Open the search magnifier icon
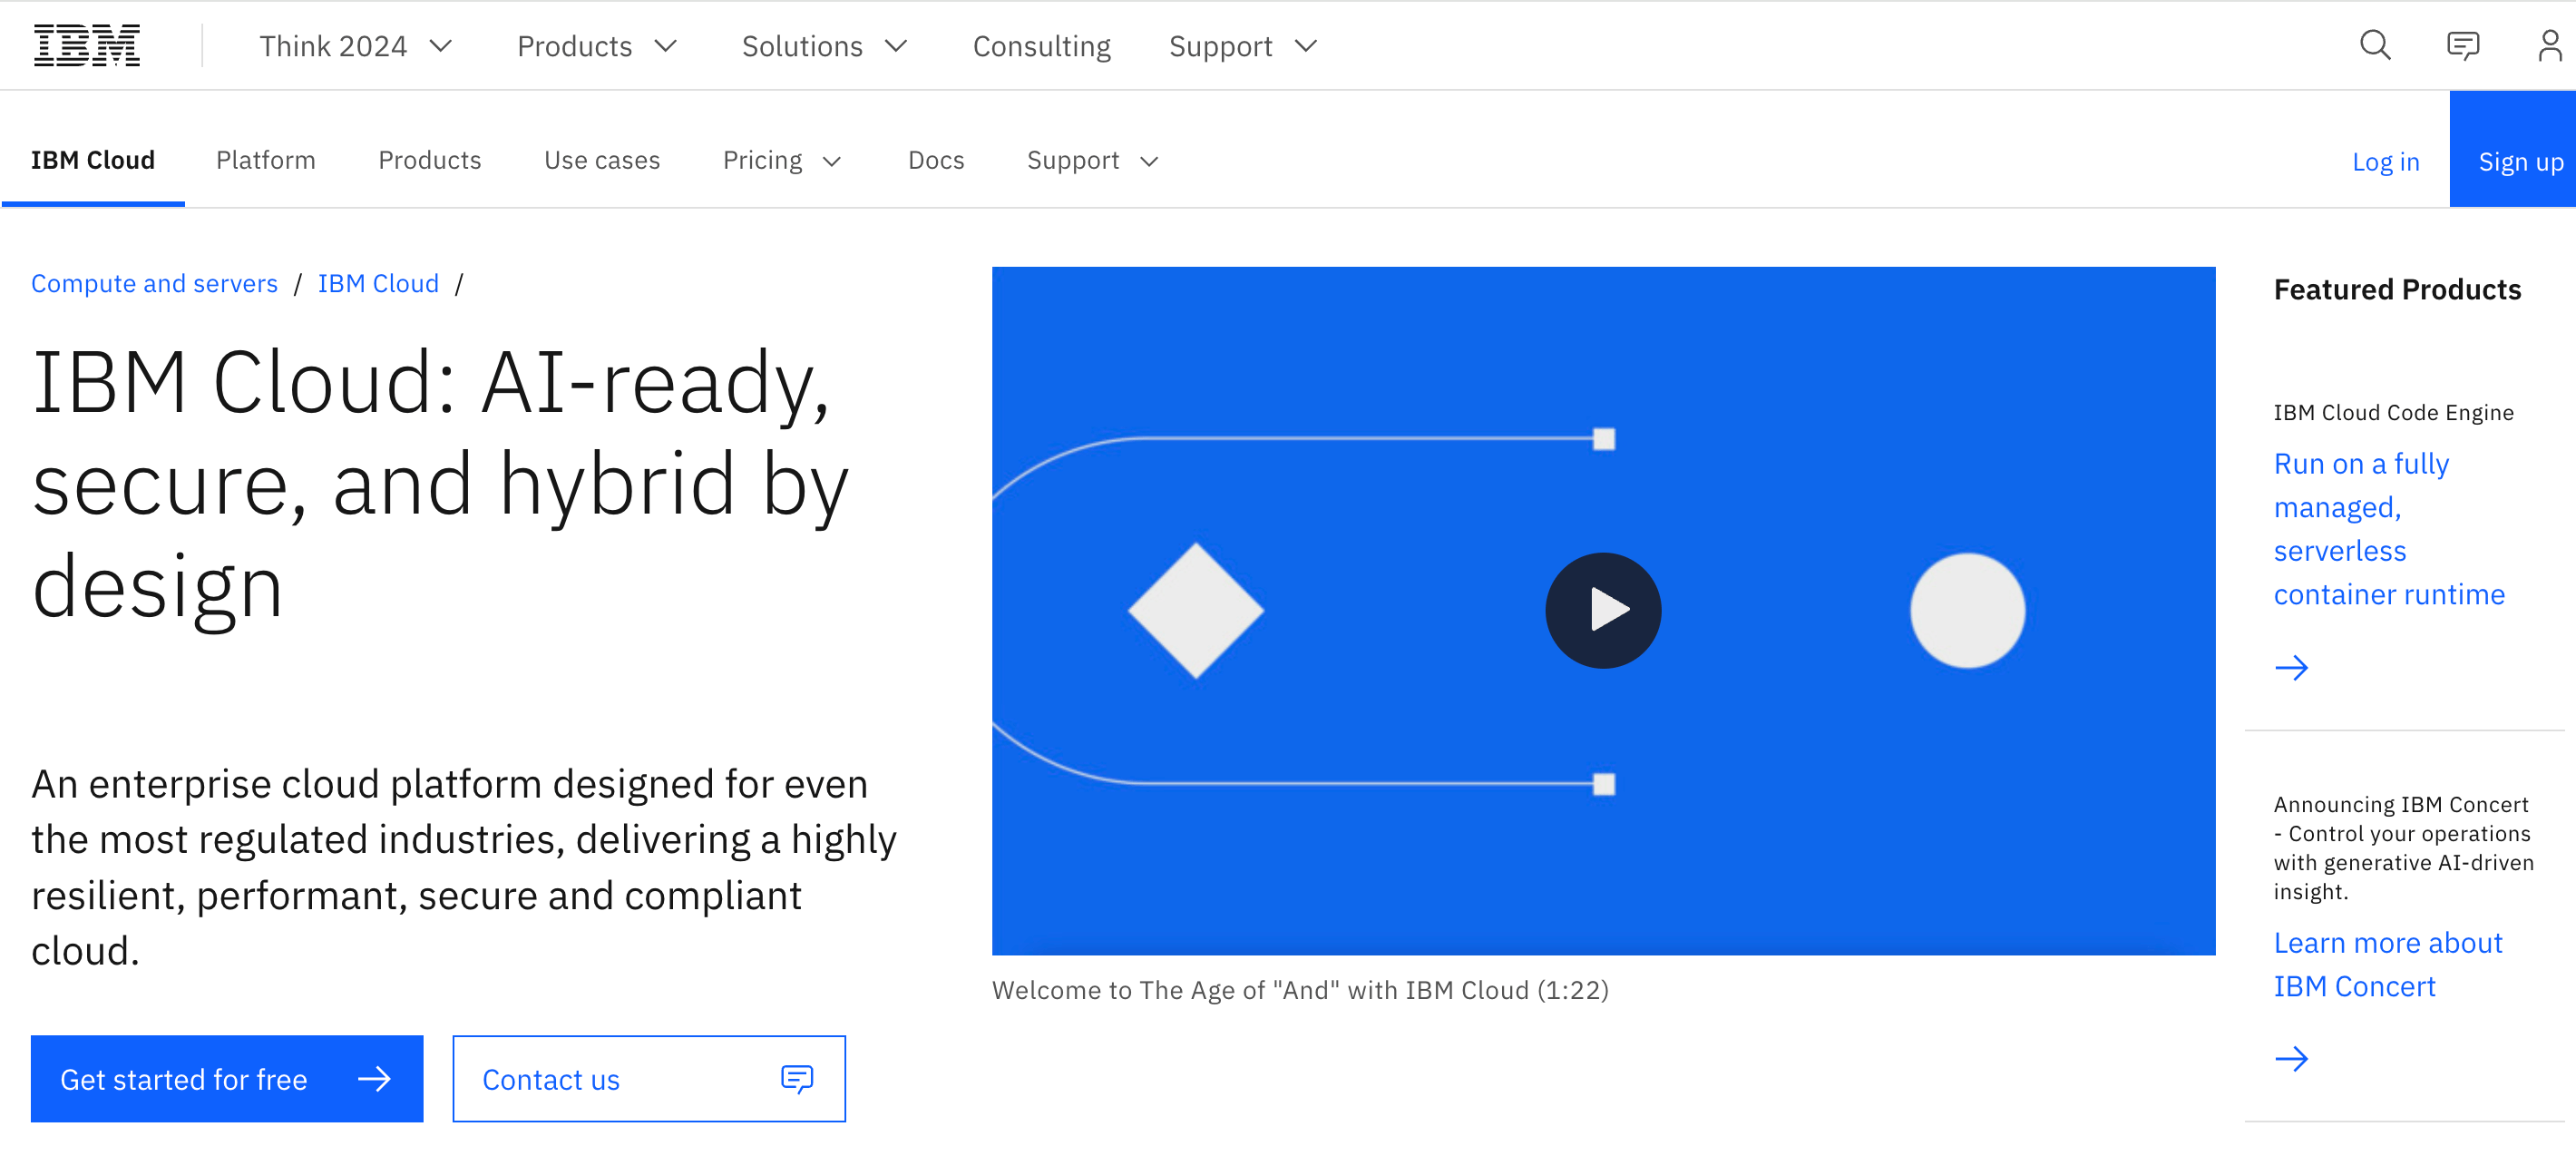This screenshot has width=2576, height=1156. (x=2375, y=46)
